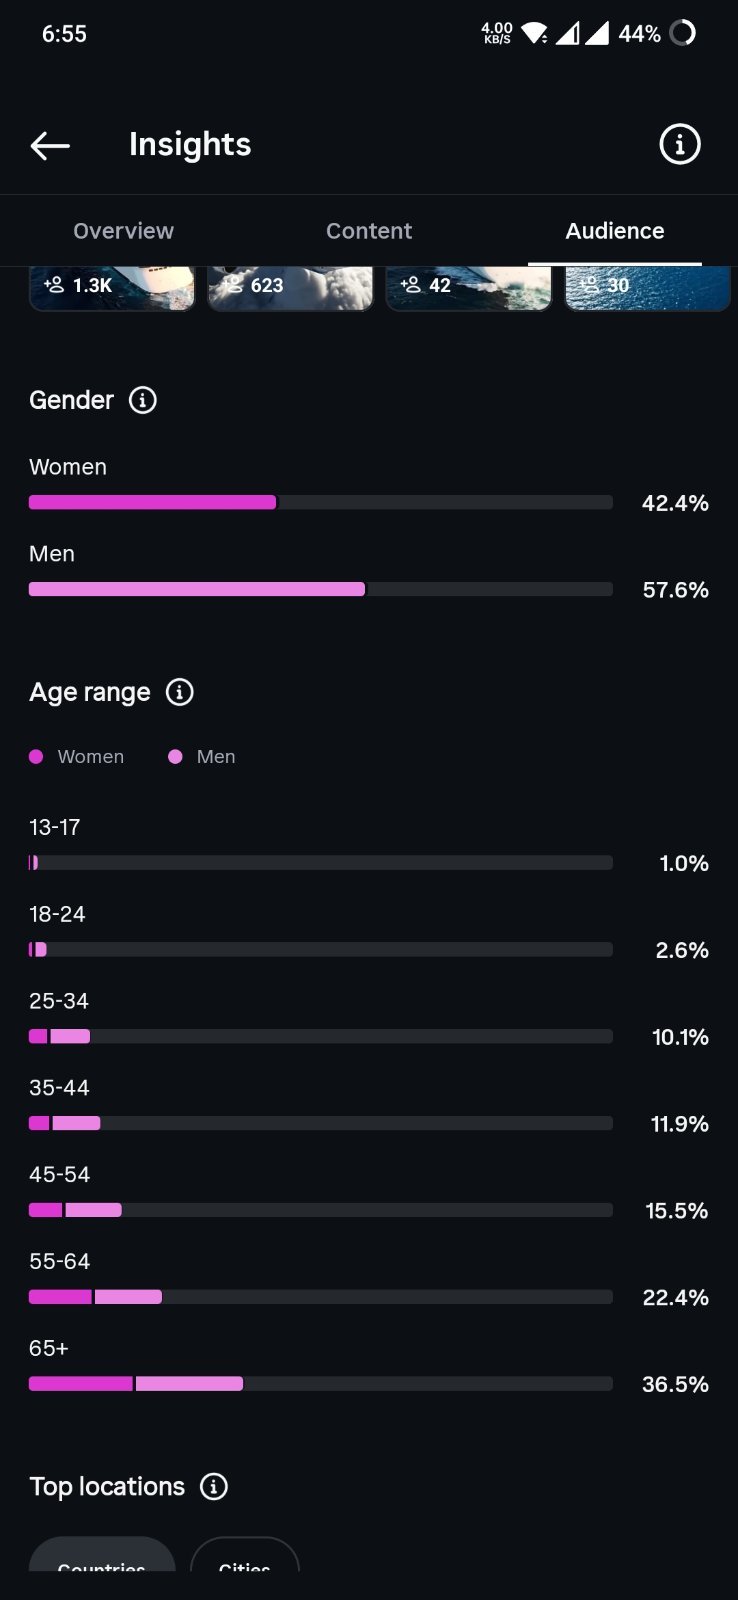Tap the info icon next to Gender

click(x=143, y=400)
